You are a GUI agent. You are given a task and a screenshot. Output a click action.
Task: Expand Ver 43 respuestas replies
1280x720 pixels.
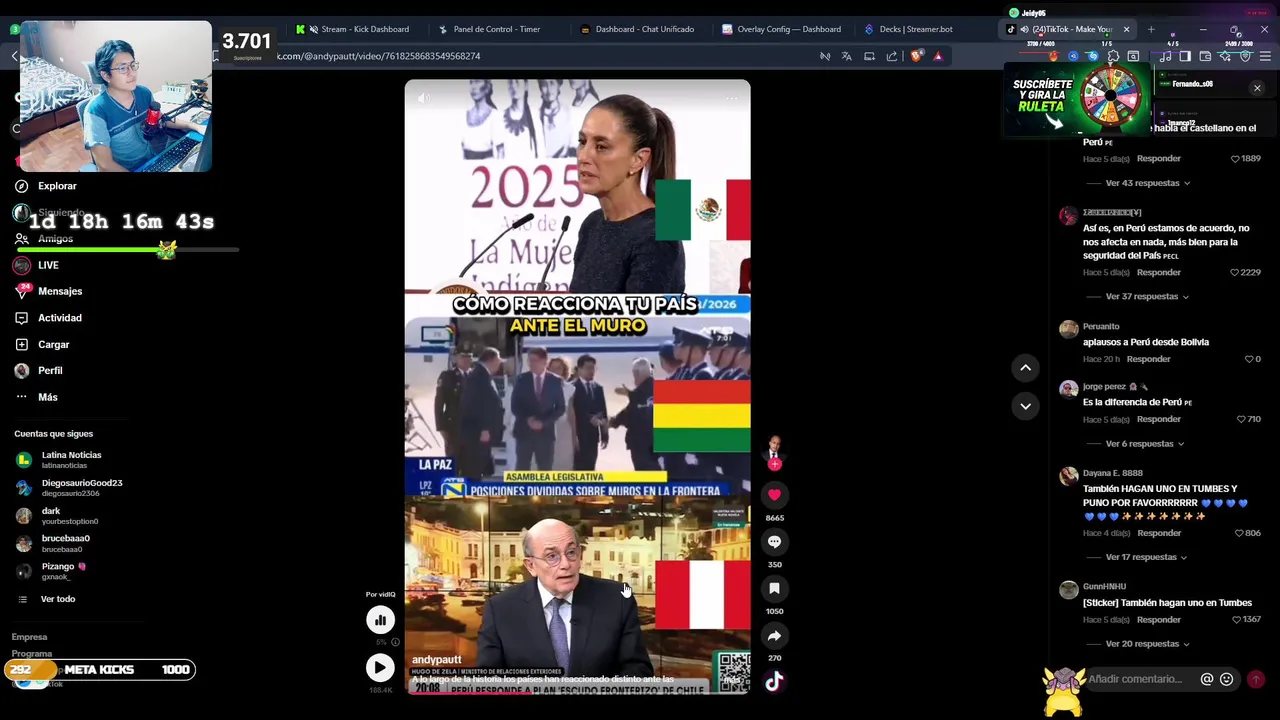(x=1147, y=183)
